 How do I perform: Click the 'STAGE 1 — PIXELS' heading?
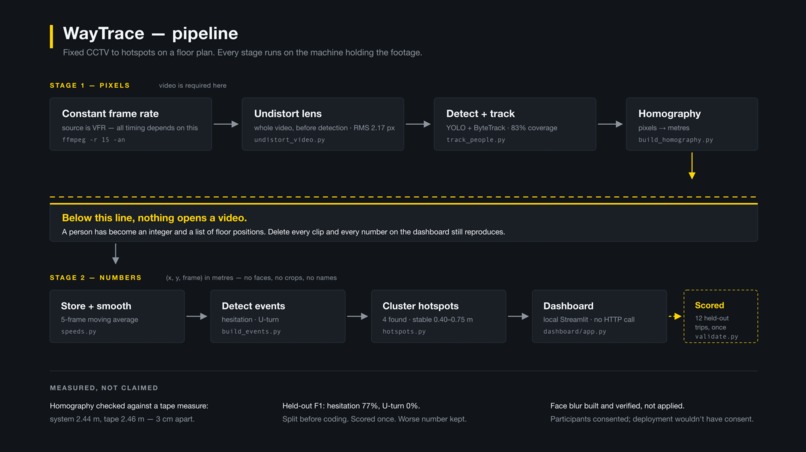[x=89, y=85]
